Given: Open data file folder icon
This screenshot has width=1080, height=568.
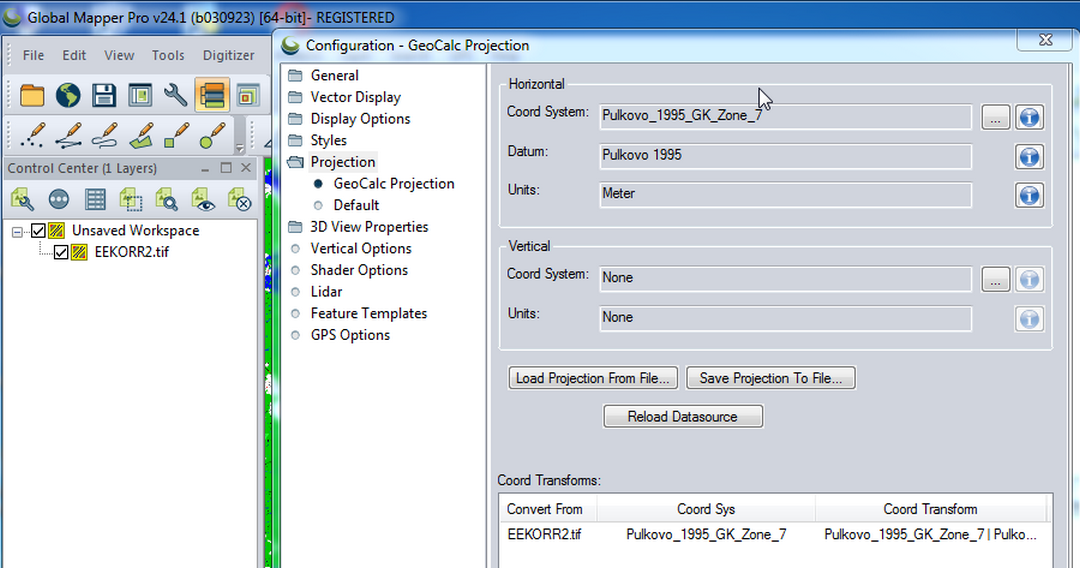Looking at the screenshot, I should [x=32, y=95].
